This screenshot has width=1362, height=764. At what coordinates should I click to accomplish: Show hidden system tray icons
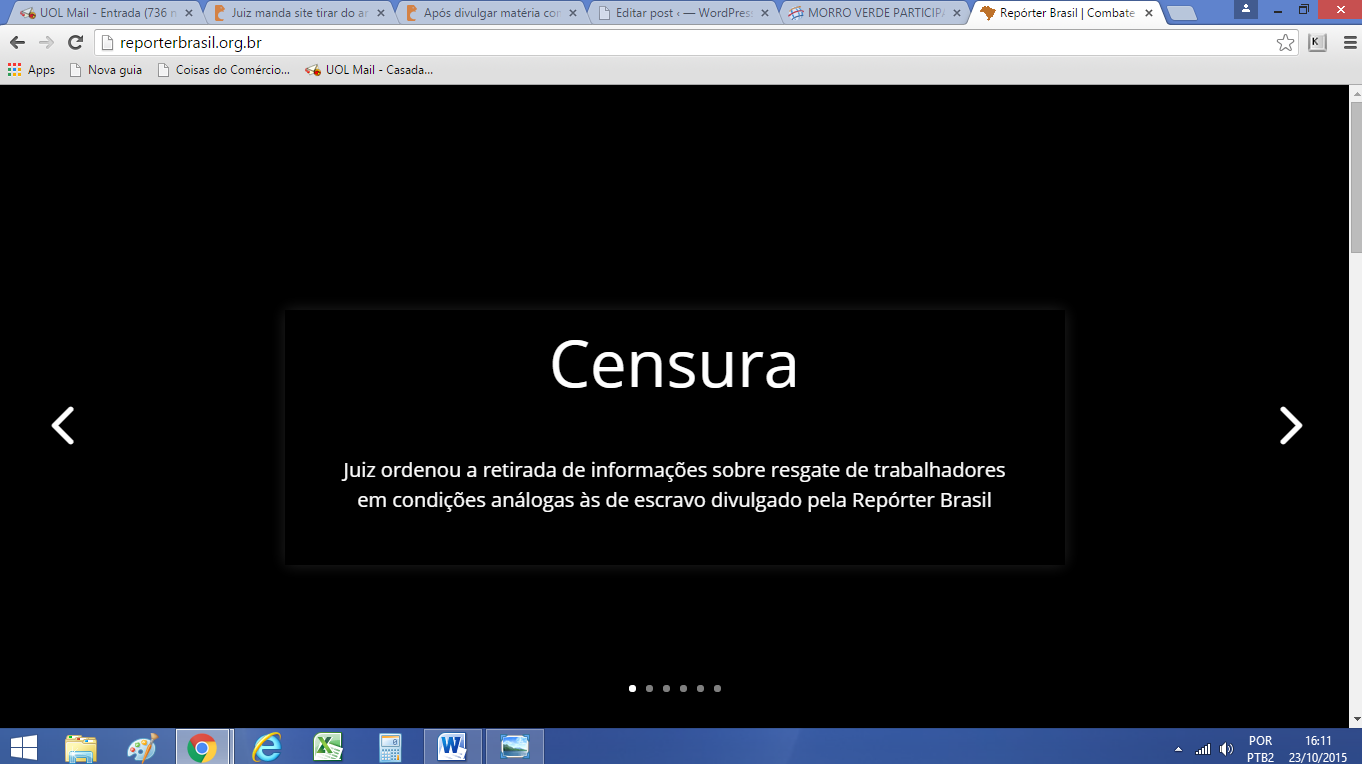[1178, 749]
